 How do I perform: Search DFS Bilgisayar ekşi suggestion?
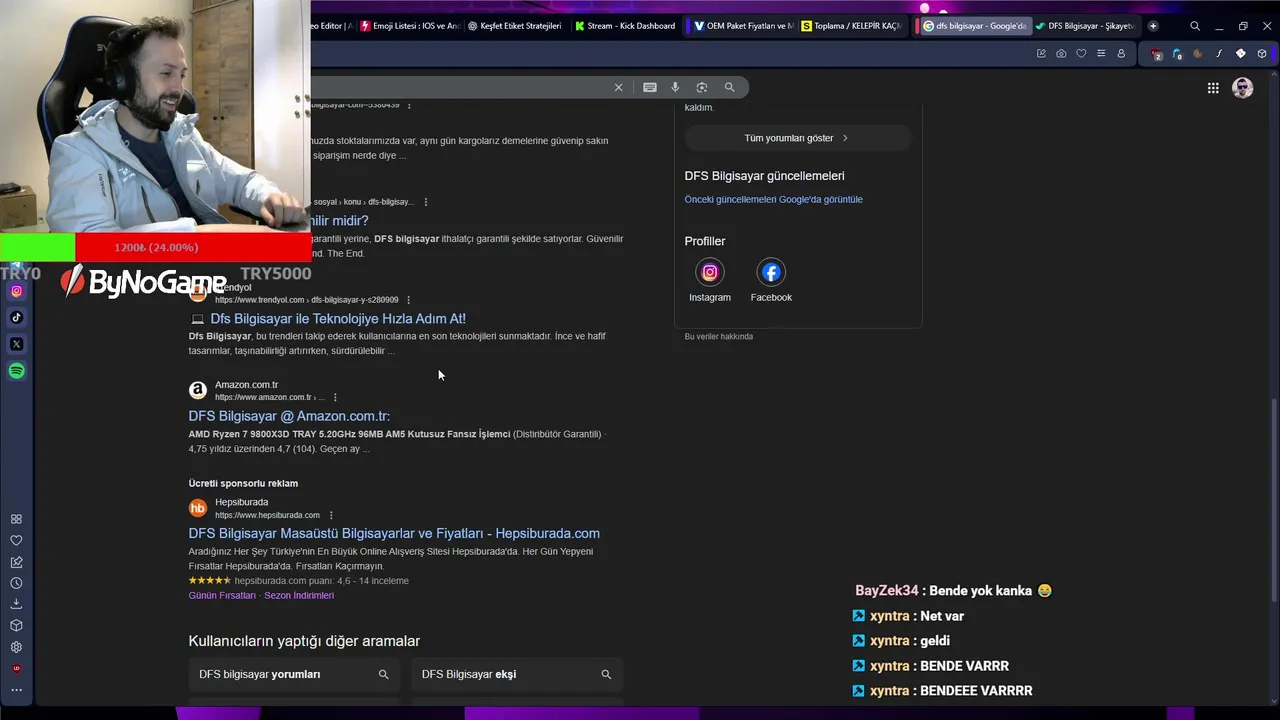pyautogui.click(x=517, y=675)
